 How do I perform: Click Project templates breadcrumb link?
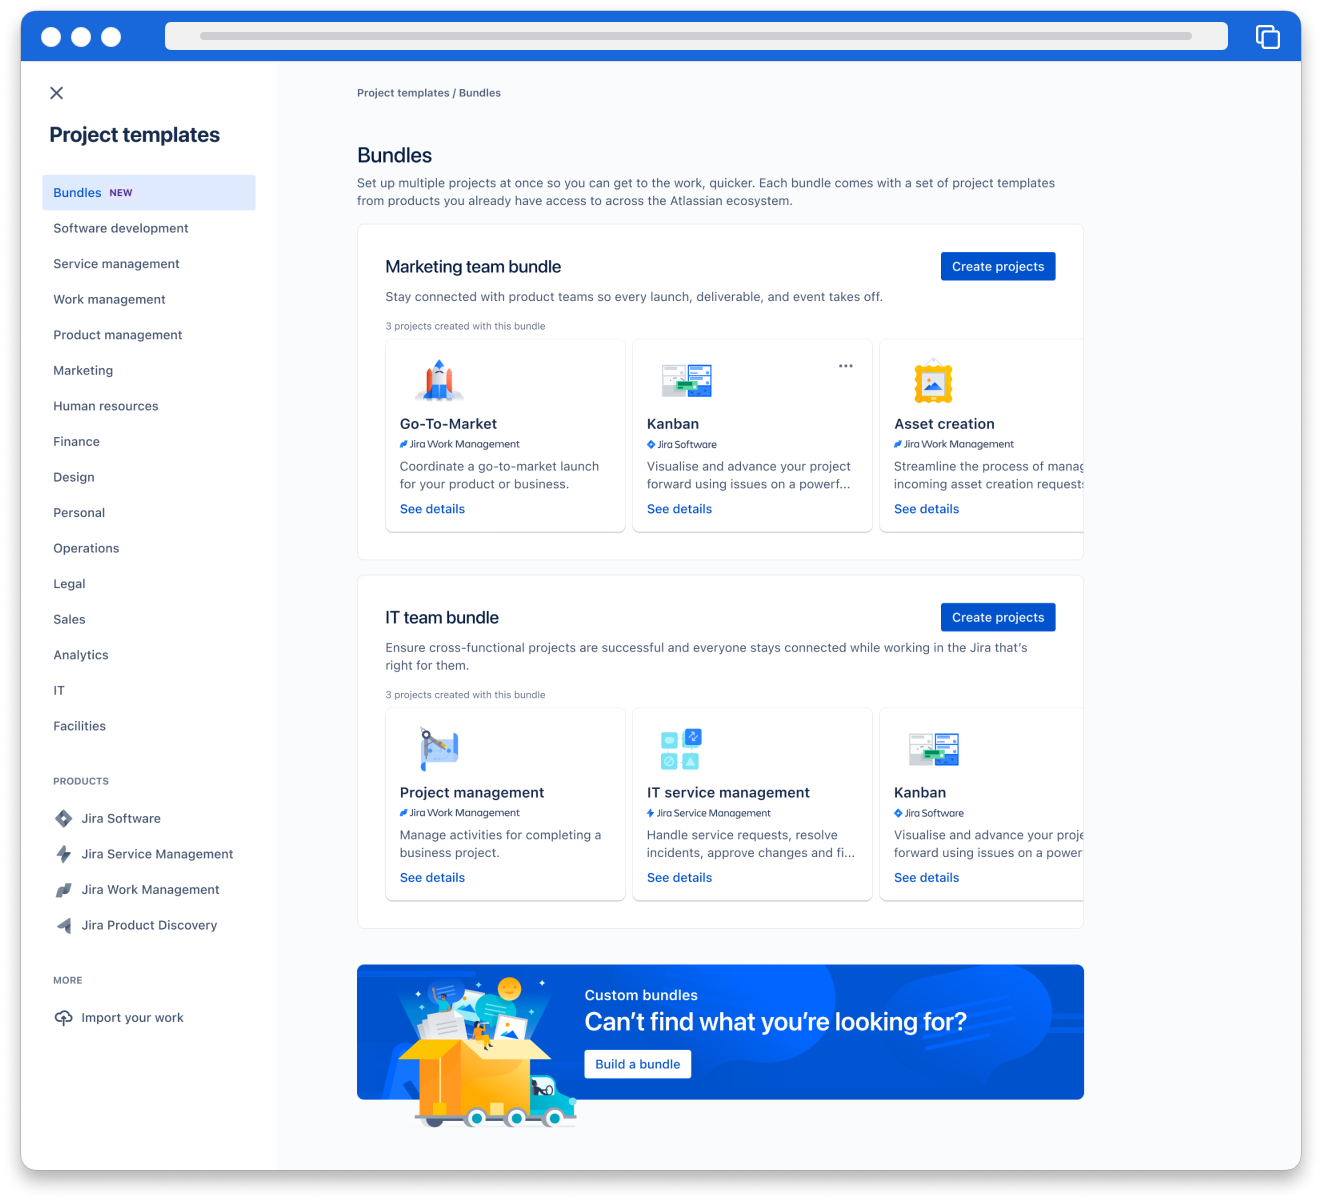click(x=403, y=93)
